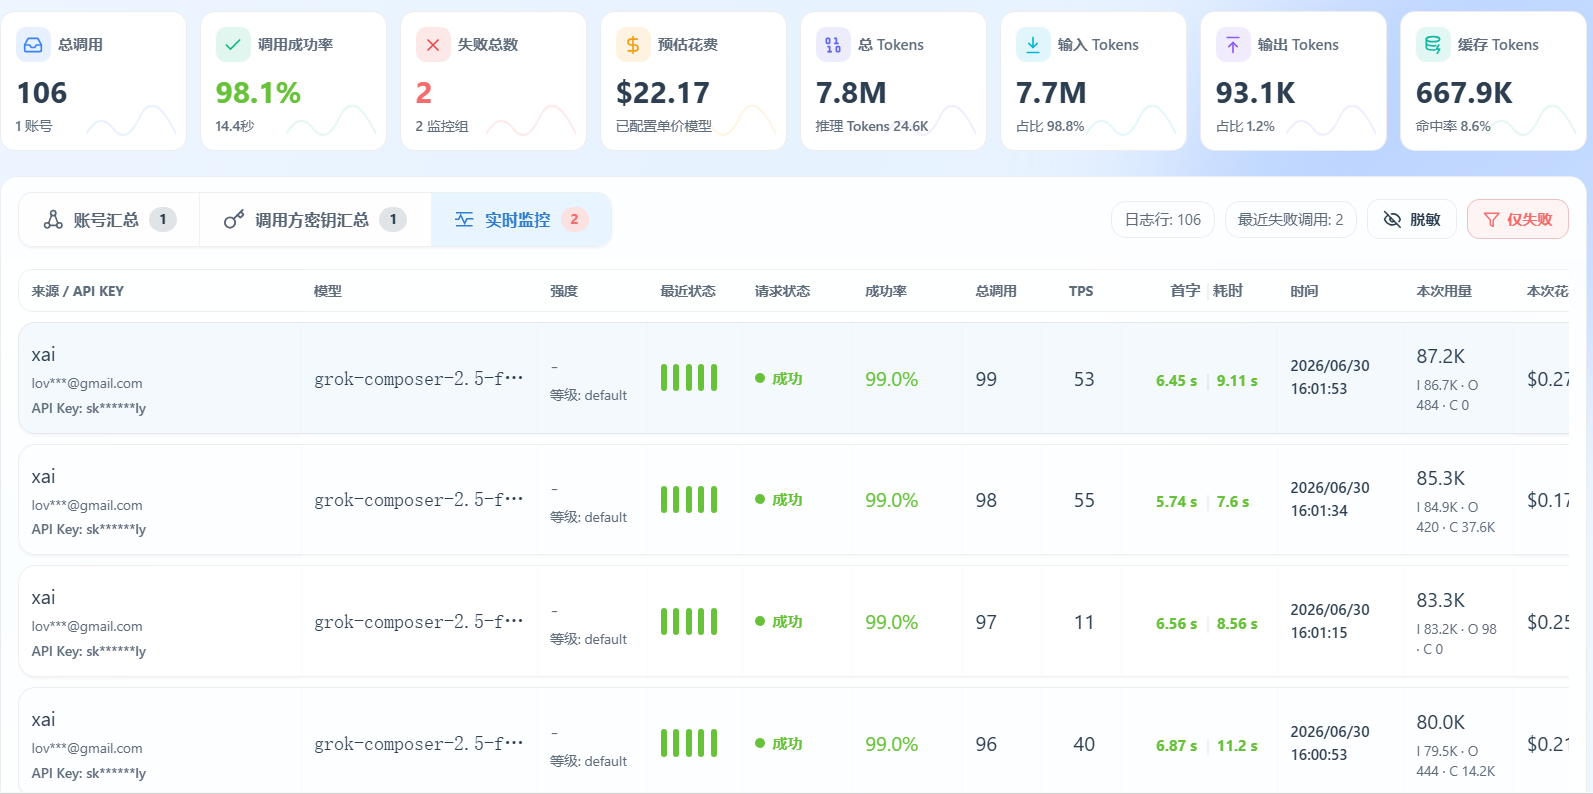Viewport: 1593px width, 794px height.
Task: Click the 模型 column header
Action: click(x=327, y=291)
